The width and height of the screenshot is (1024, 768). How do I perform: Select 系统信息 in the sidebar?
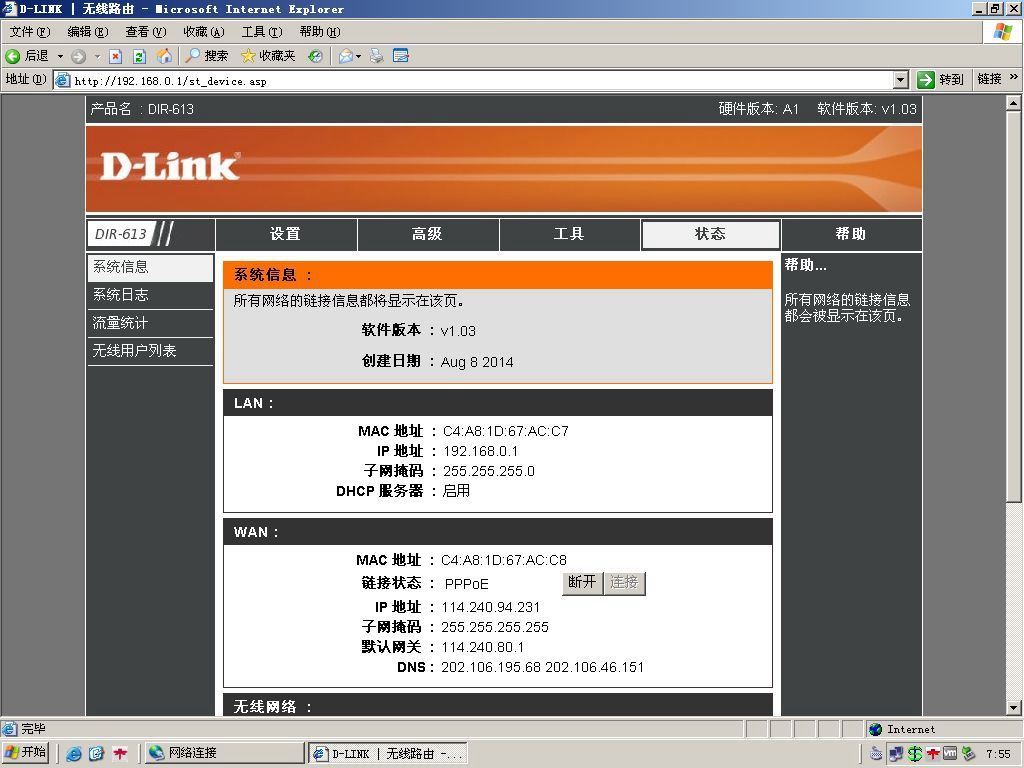click(150, 268)
